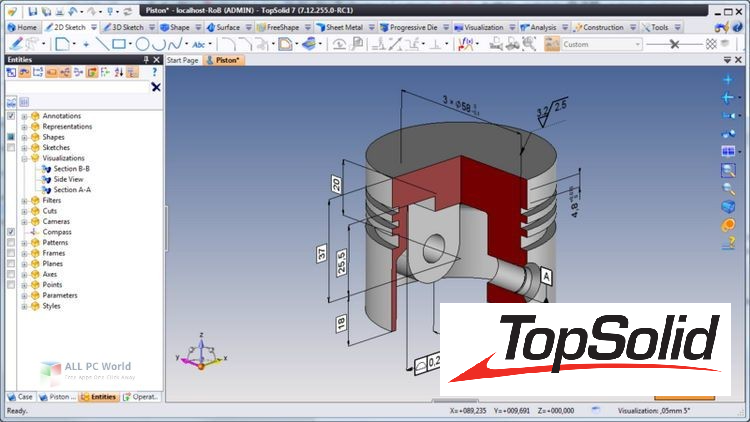Open the 2D Sketch tab dropdown arrow

pos(94,27)
